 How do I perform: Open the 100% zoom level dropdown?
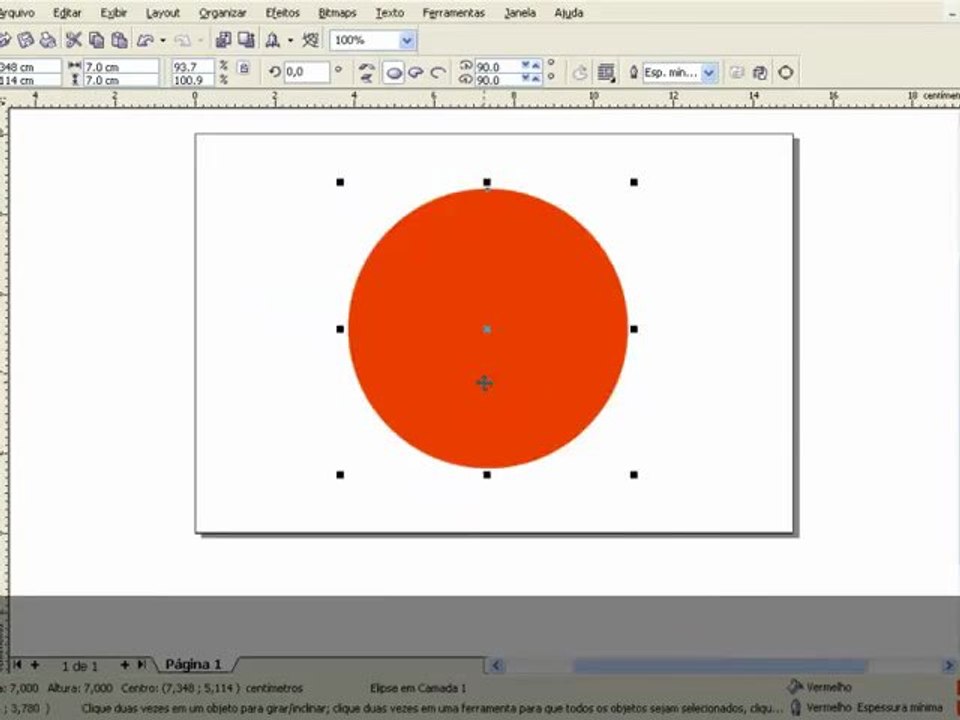point(407,41)
